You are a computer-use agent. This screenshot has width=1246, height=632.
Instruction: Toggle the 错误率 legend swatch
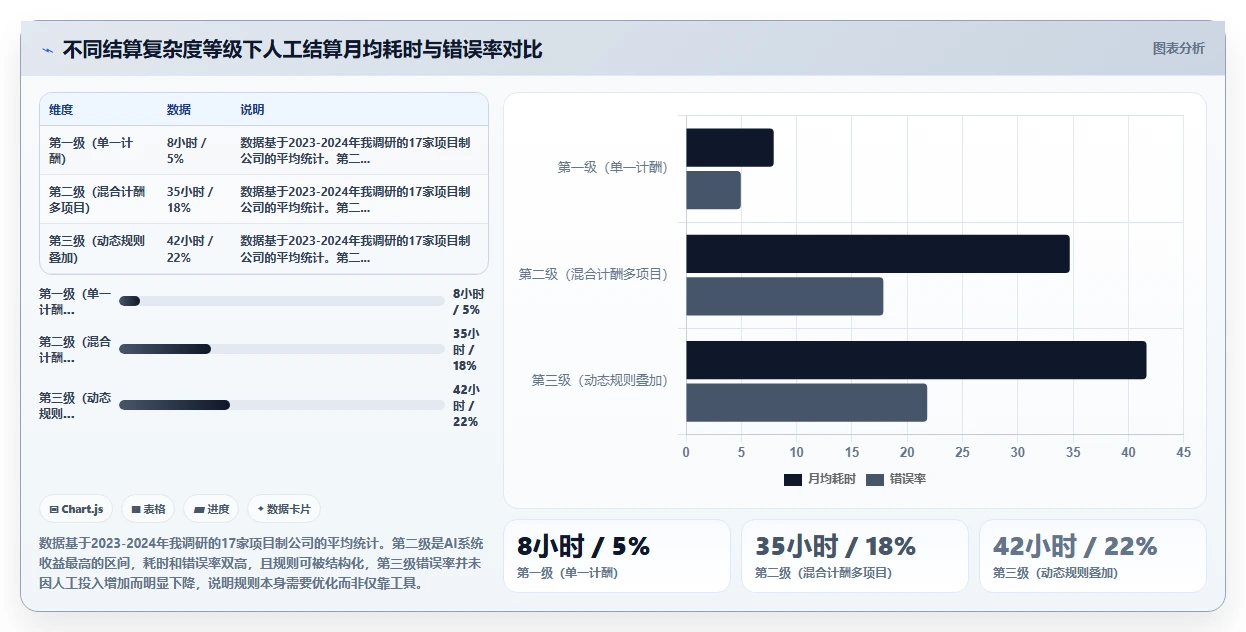pos(875,480)
